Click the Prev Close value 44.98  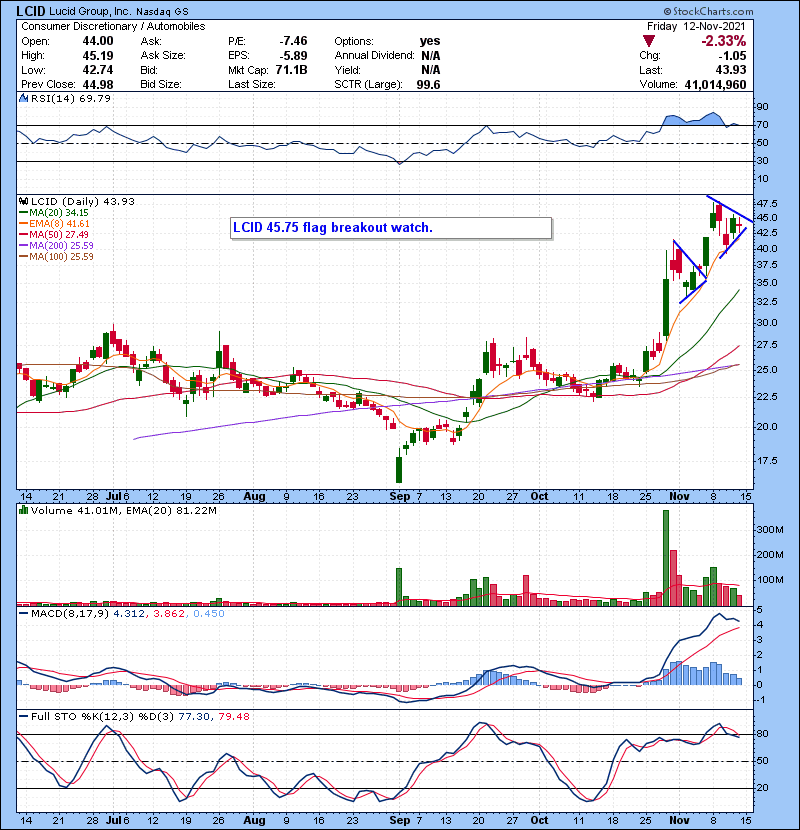point(98,84)
